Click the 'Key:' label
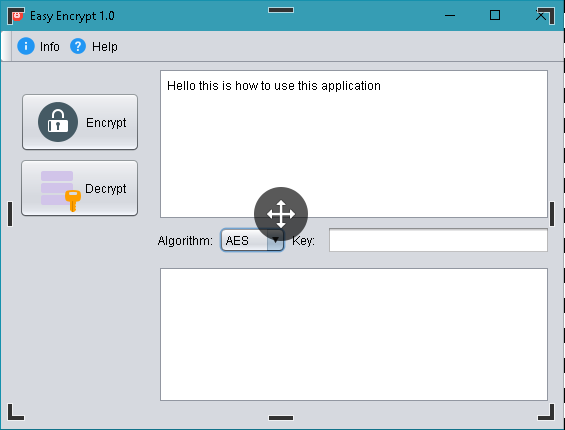565x430 pixels. tap(303, 241)
